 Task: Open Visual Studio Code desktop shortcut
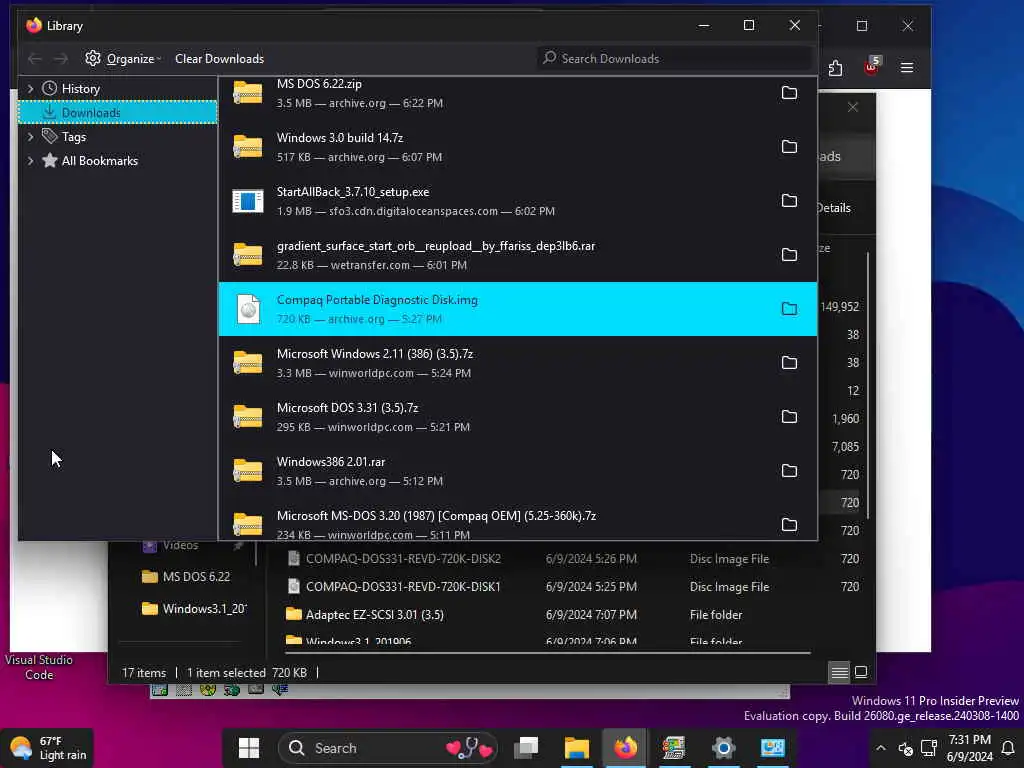[x=39, y=667]
